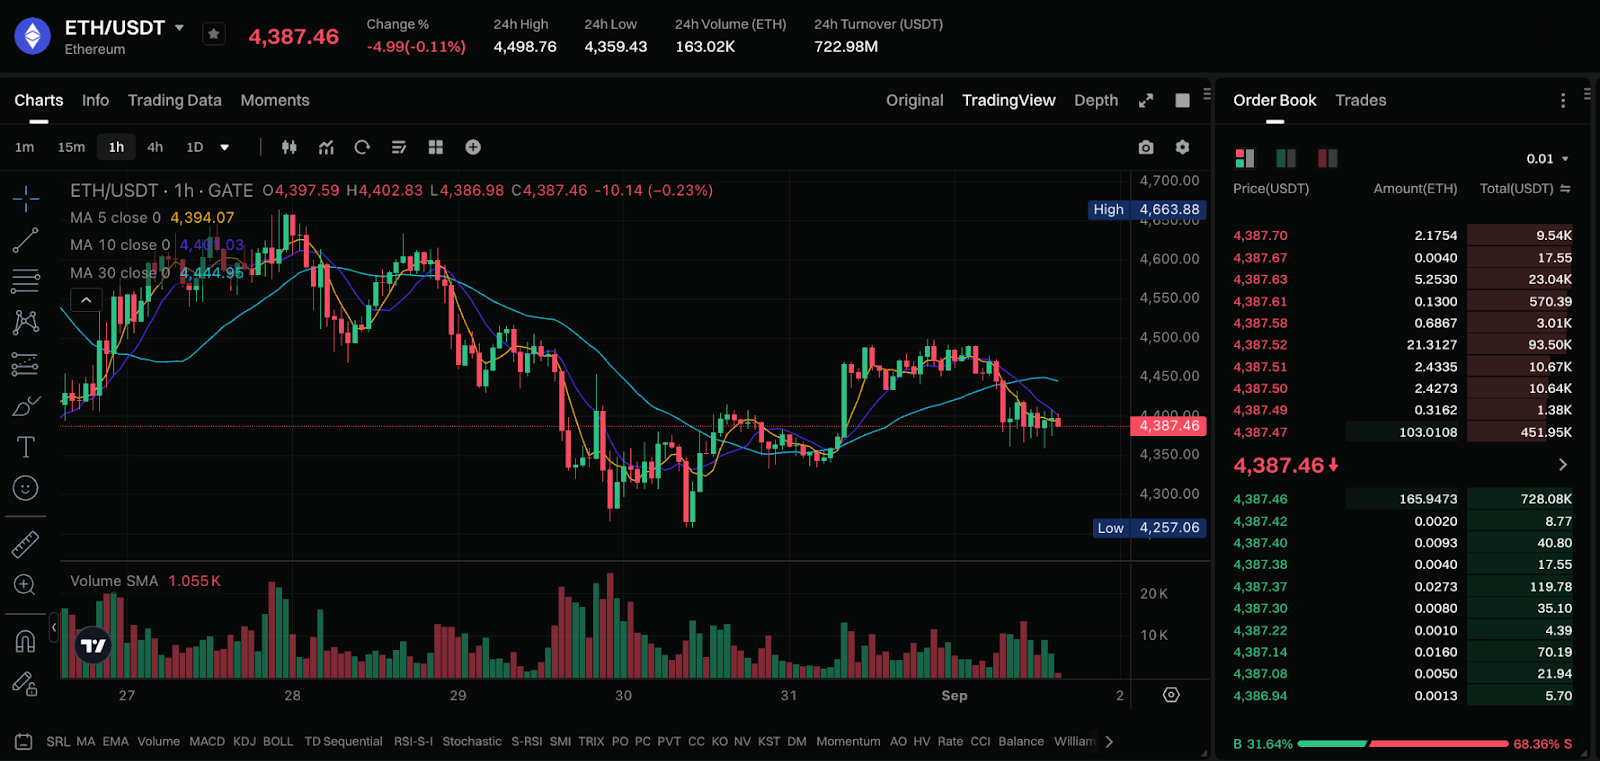Open the Fibonacci retracement tool
The height and width of the screenshot is (761, 1600).
point(26,281)
